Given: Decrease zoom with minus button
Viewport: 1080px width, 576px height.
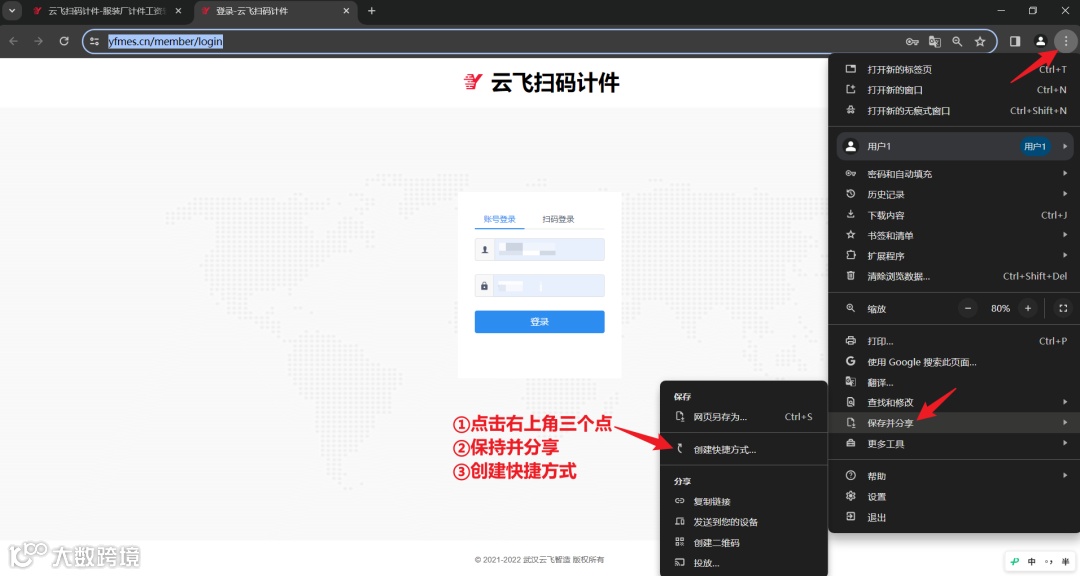Looking at the screenshot, I should (968, 308).
